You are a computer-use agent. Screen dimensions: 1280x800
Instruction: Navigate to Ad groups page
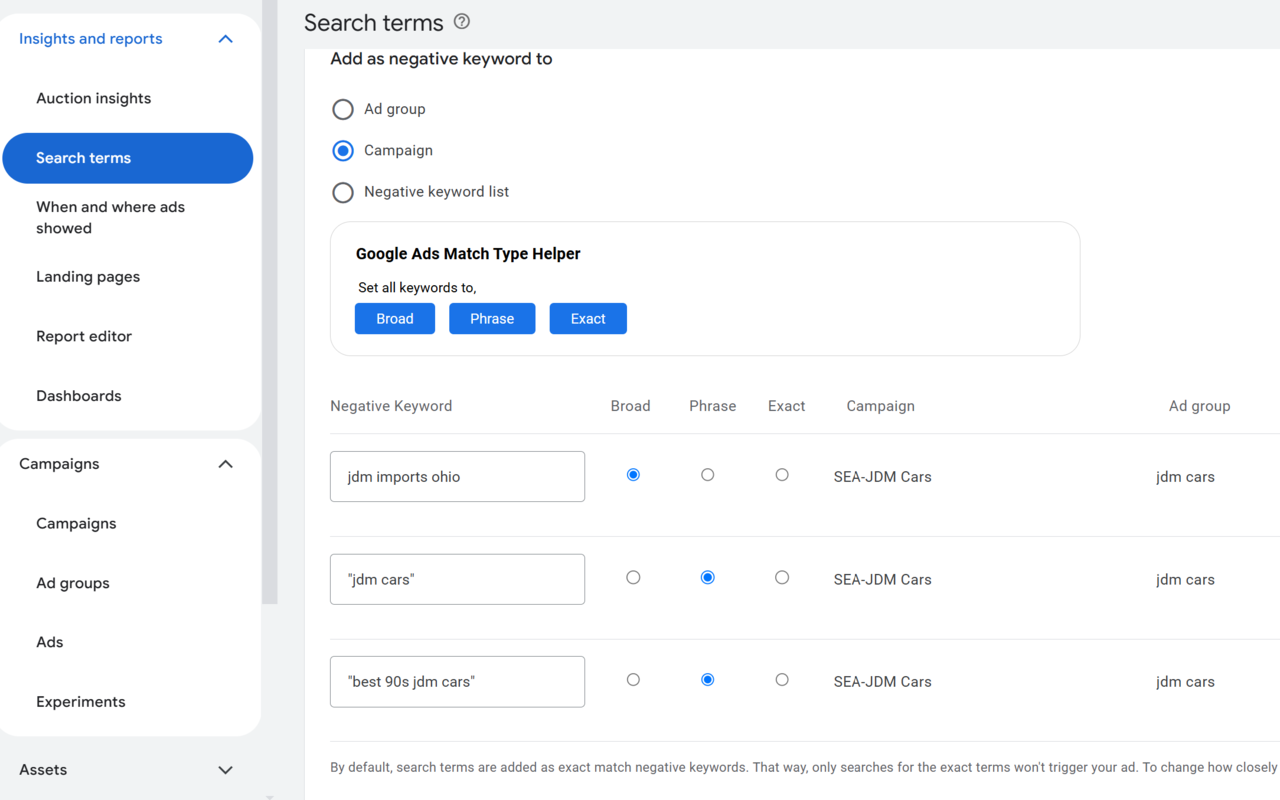(72, 583)
